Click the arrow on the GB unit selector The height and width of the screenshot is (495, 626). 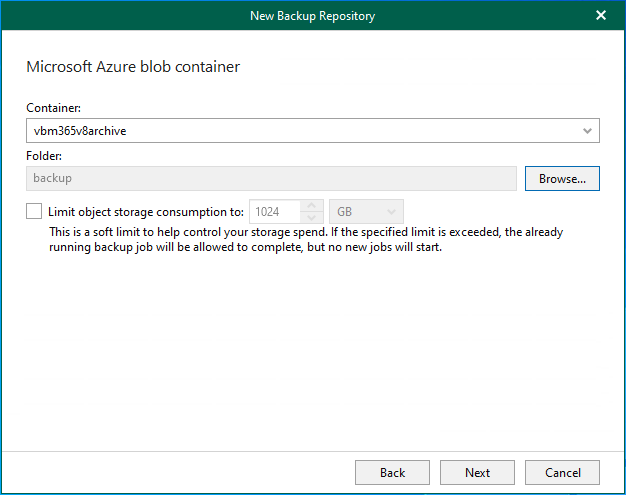pyautogui.click(x=391, y=212)
